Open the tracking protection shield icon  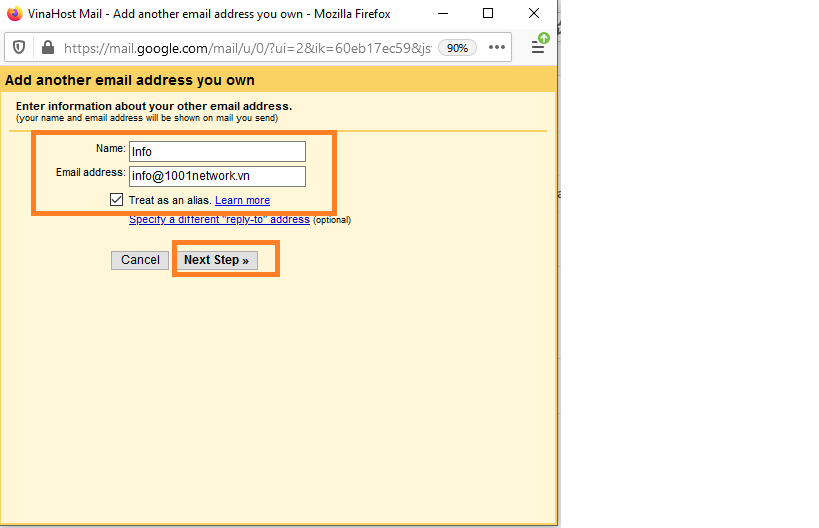click(x=19, y=48)
